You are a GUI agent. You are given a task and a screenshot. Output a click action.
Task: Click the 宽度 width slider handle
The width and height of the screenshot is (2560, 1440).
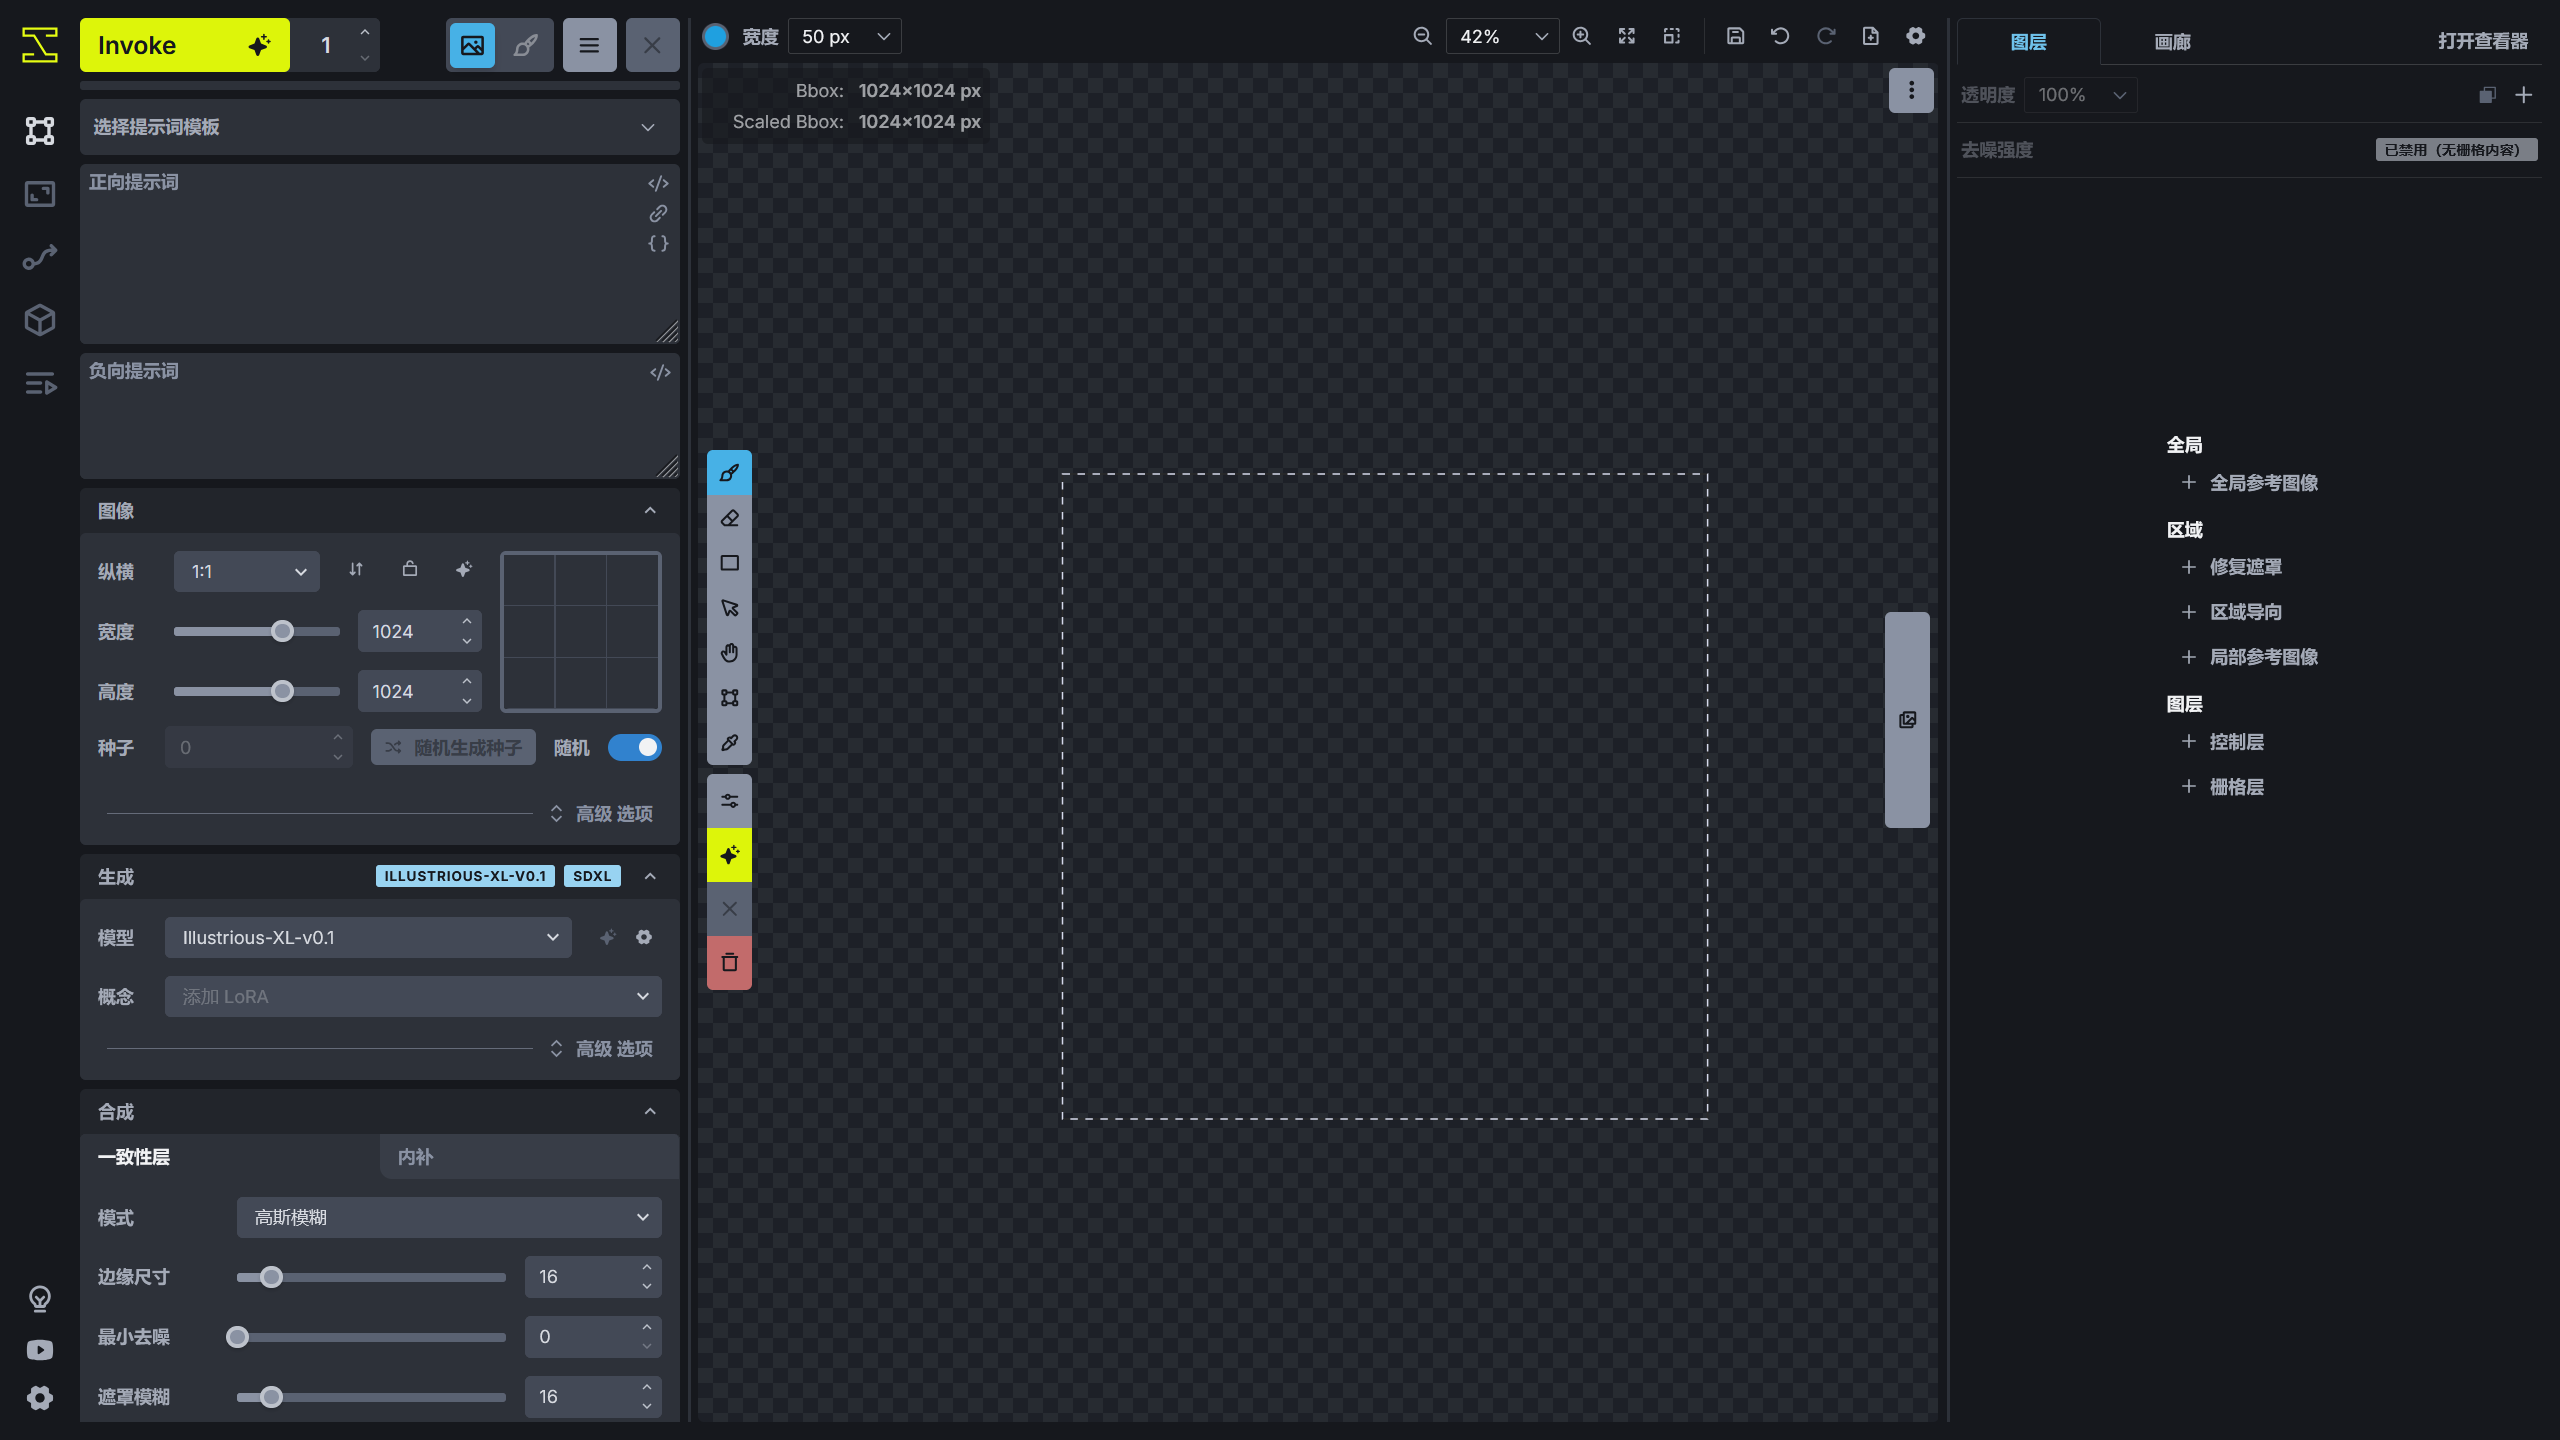(283, 631)
